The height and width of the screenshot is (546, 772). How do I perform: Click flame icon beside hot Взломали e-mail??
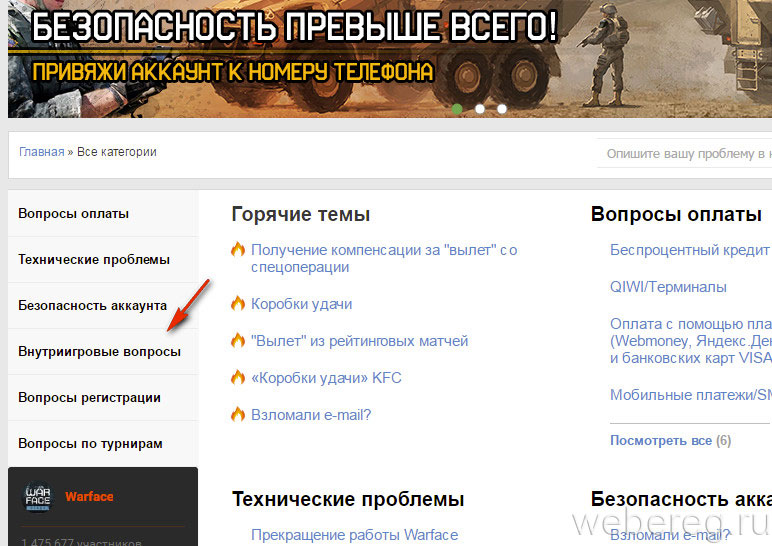238,415
